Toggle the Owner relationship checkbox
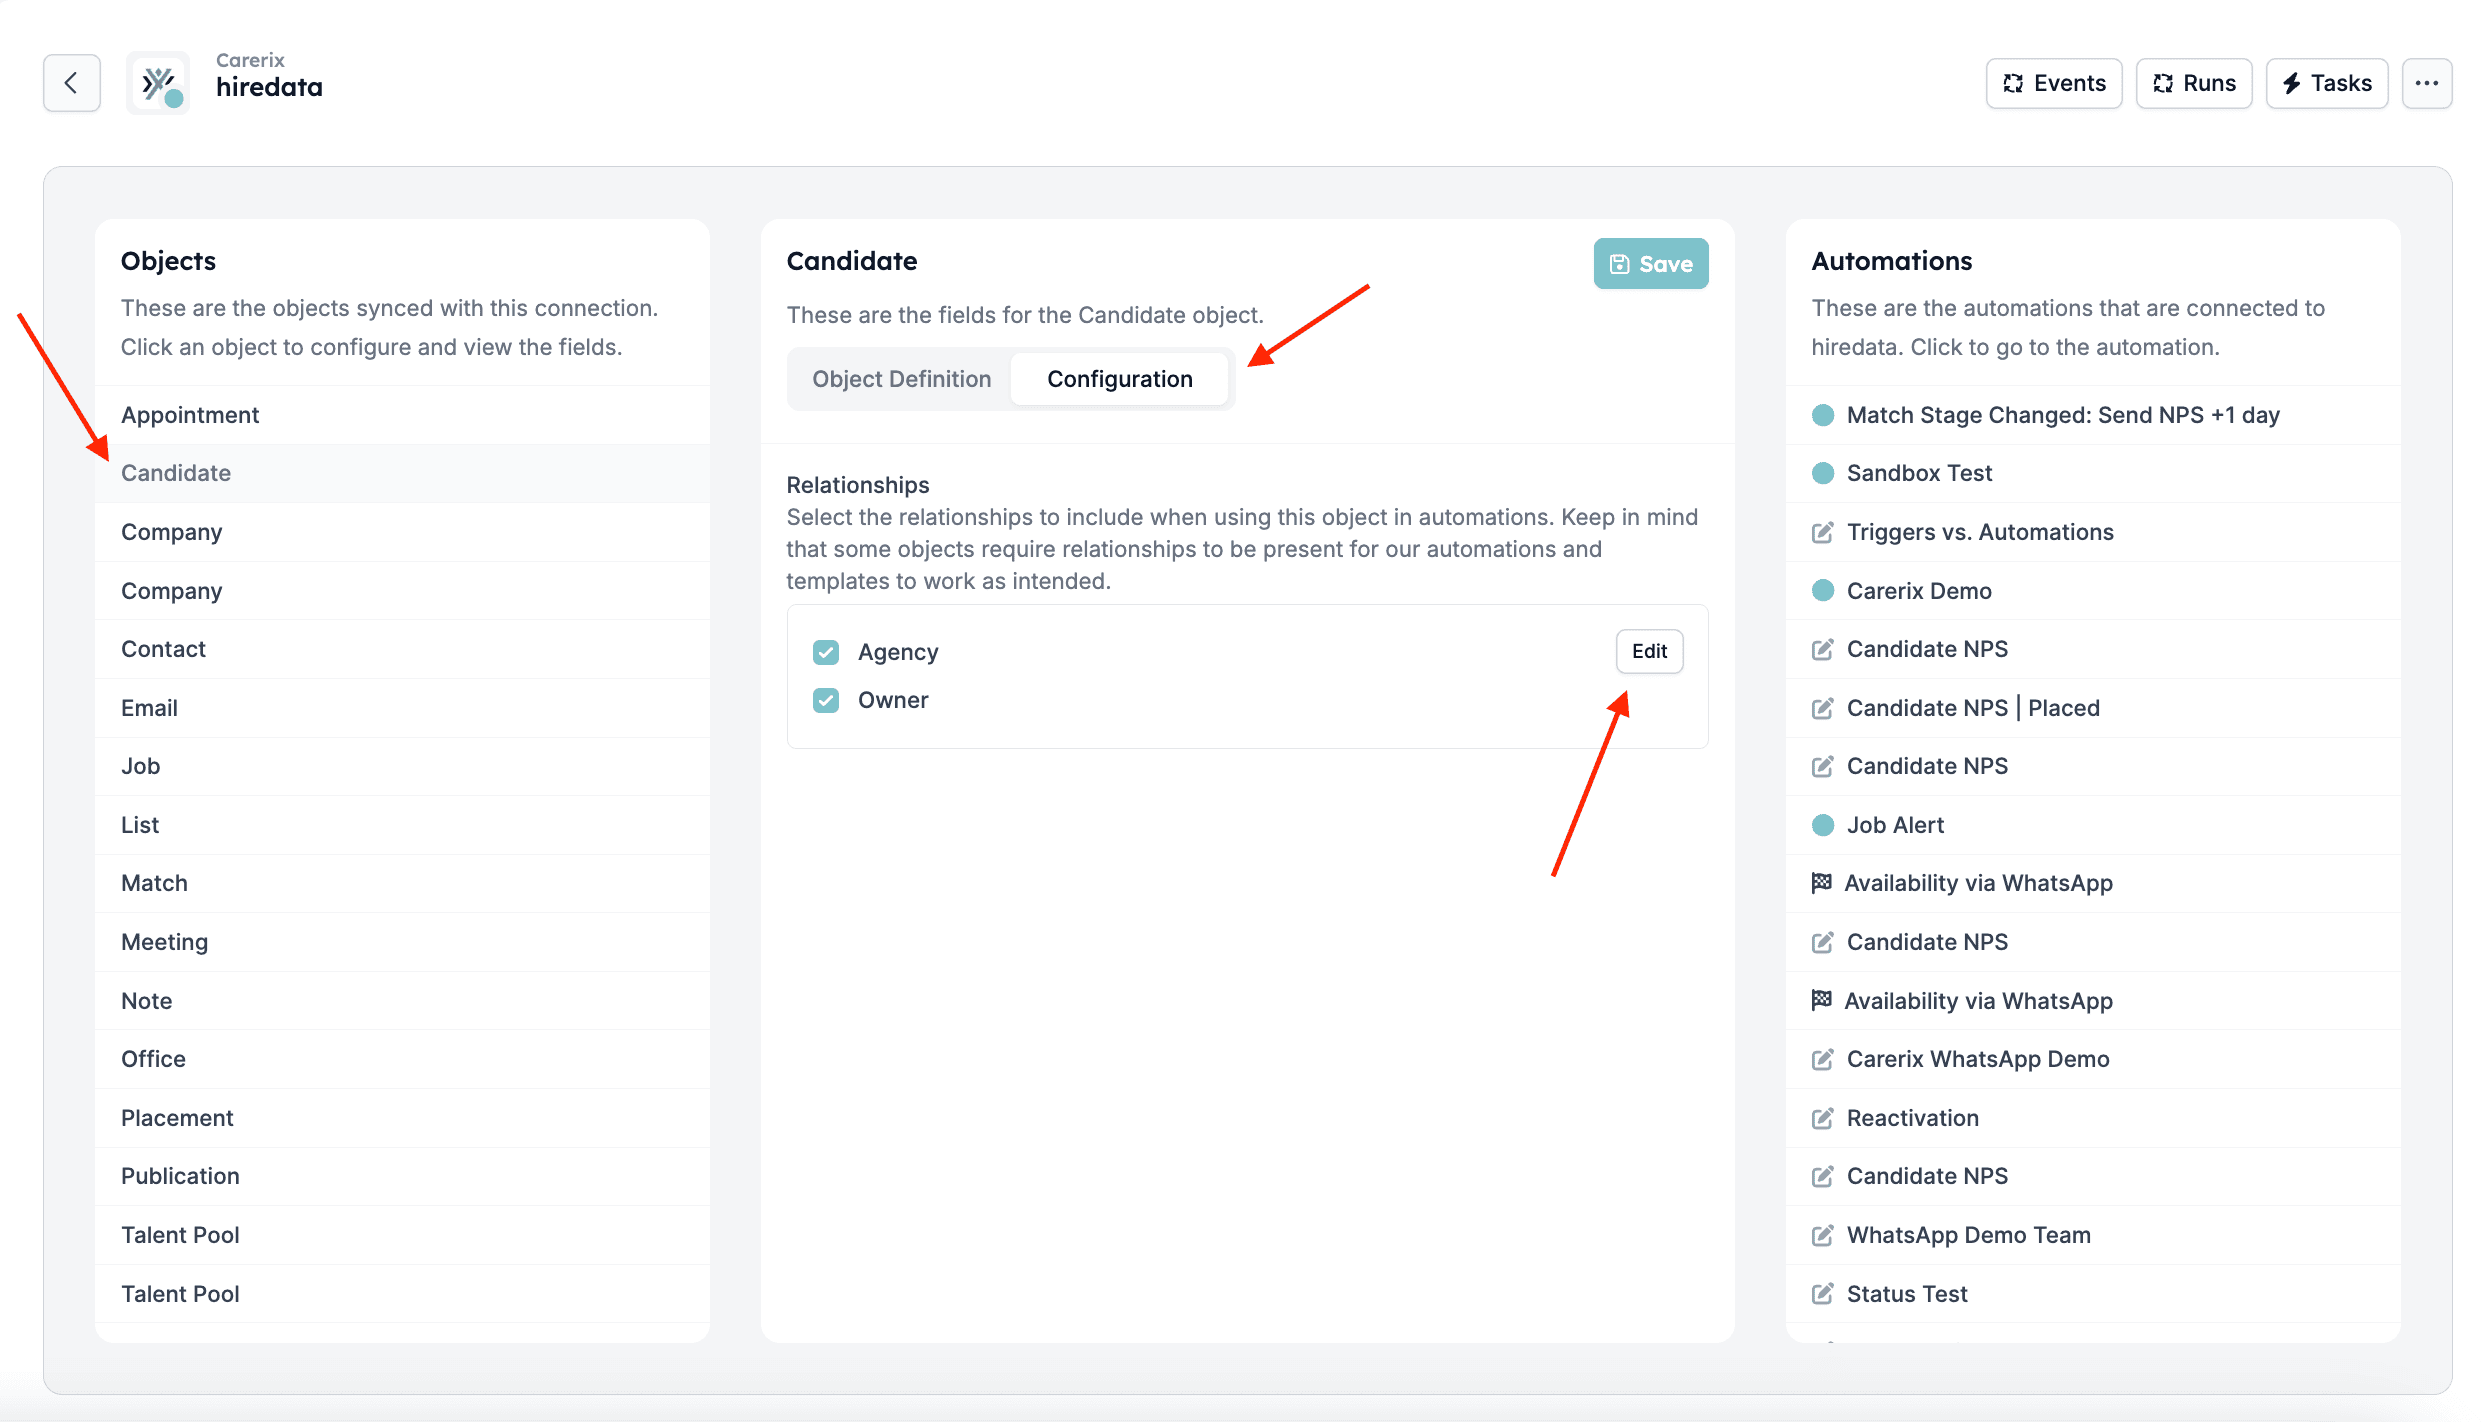 point(826,700)
